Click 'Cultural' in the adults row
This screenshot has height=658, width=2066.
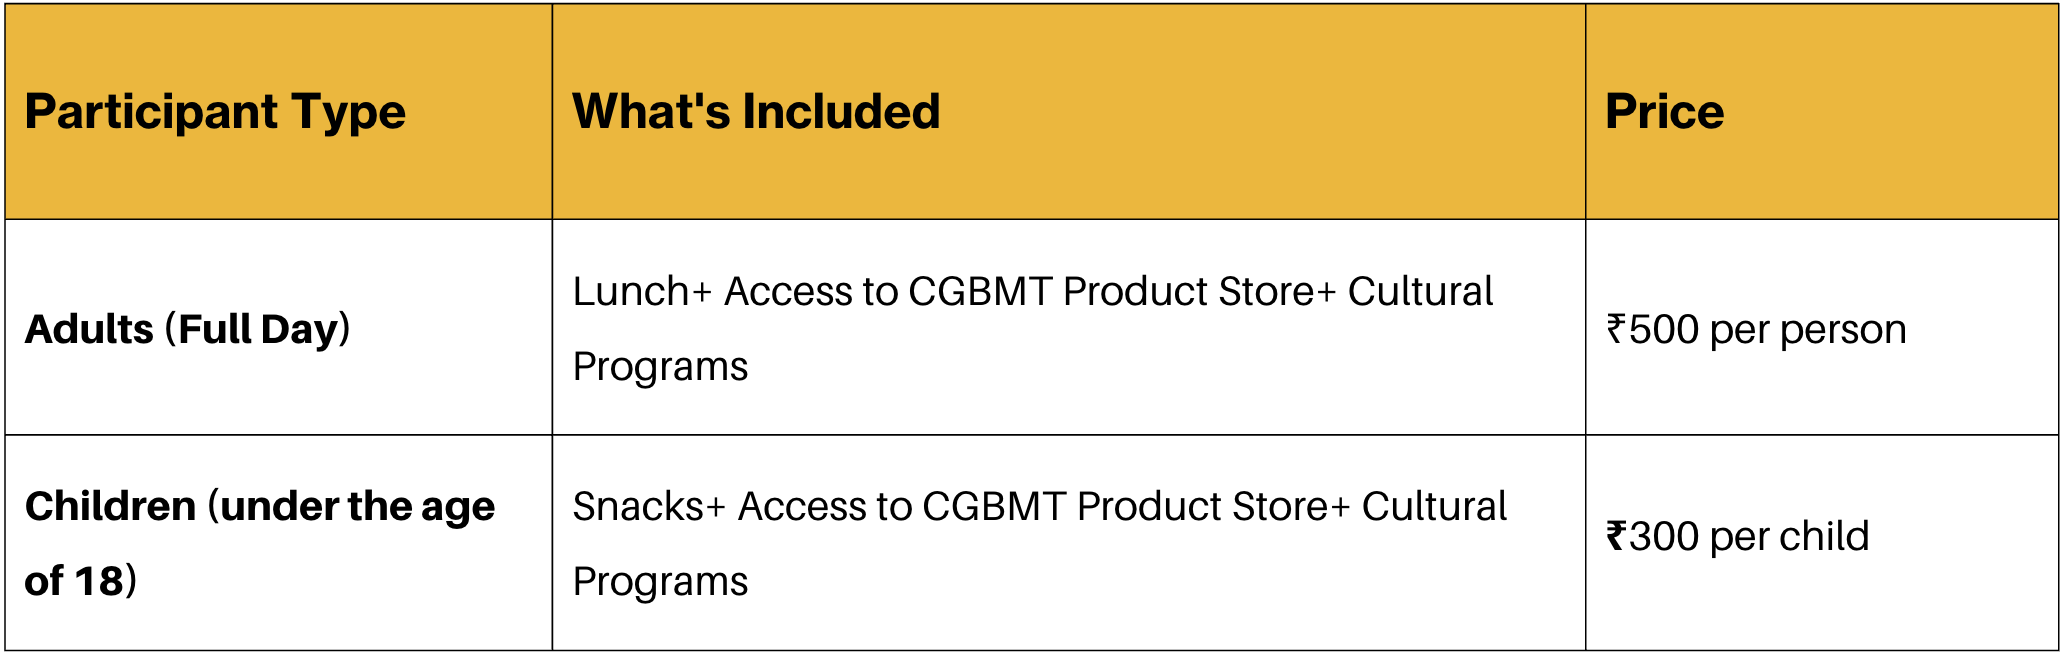pyautogui.click(x=1420, y=292)
